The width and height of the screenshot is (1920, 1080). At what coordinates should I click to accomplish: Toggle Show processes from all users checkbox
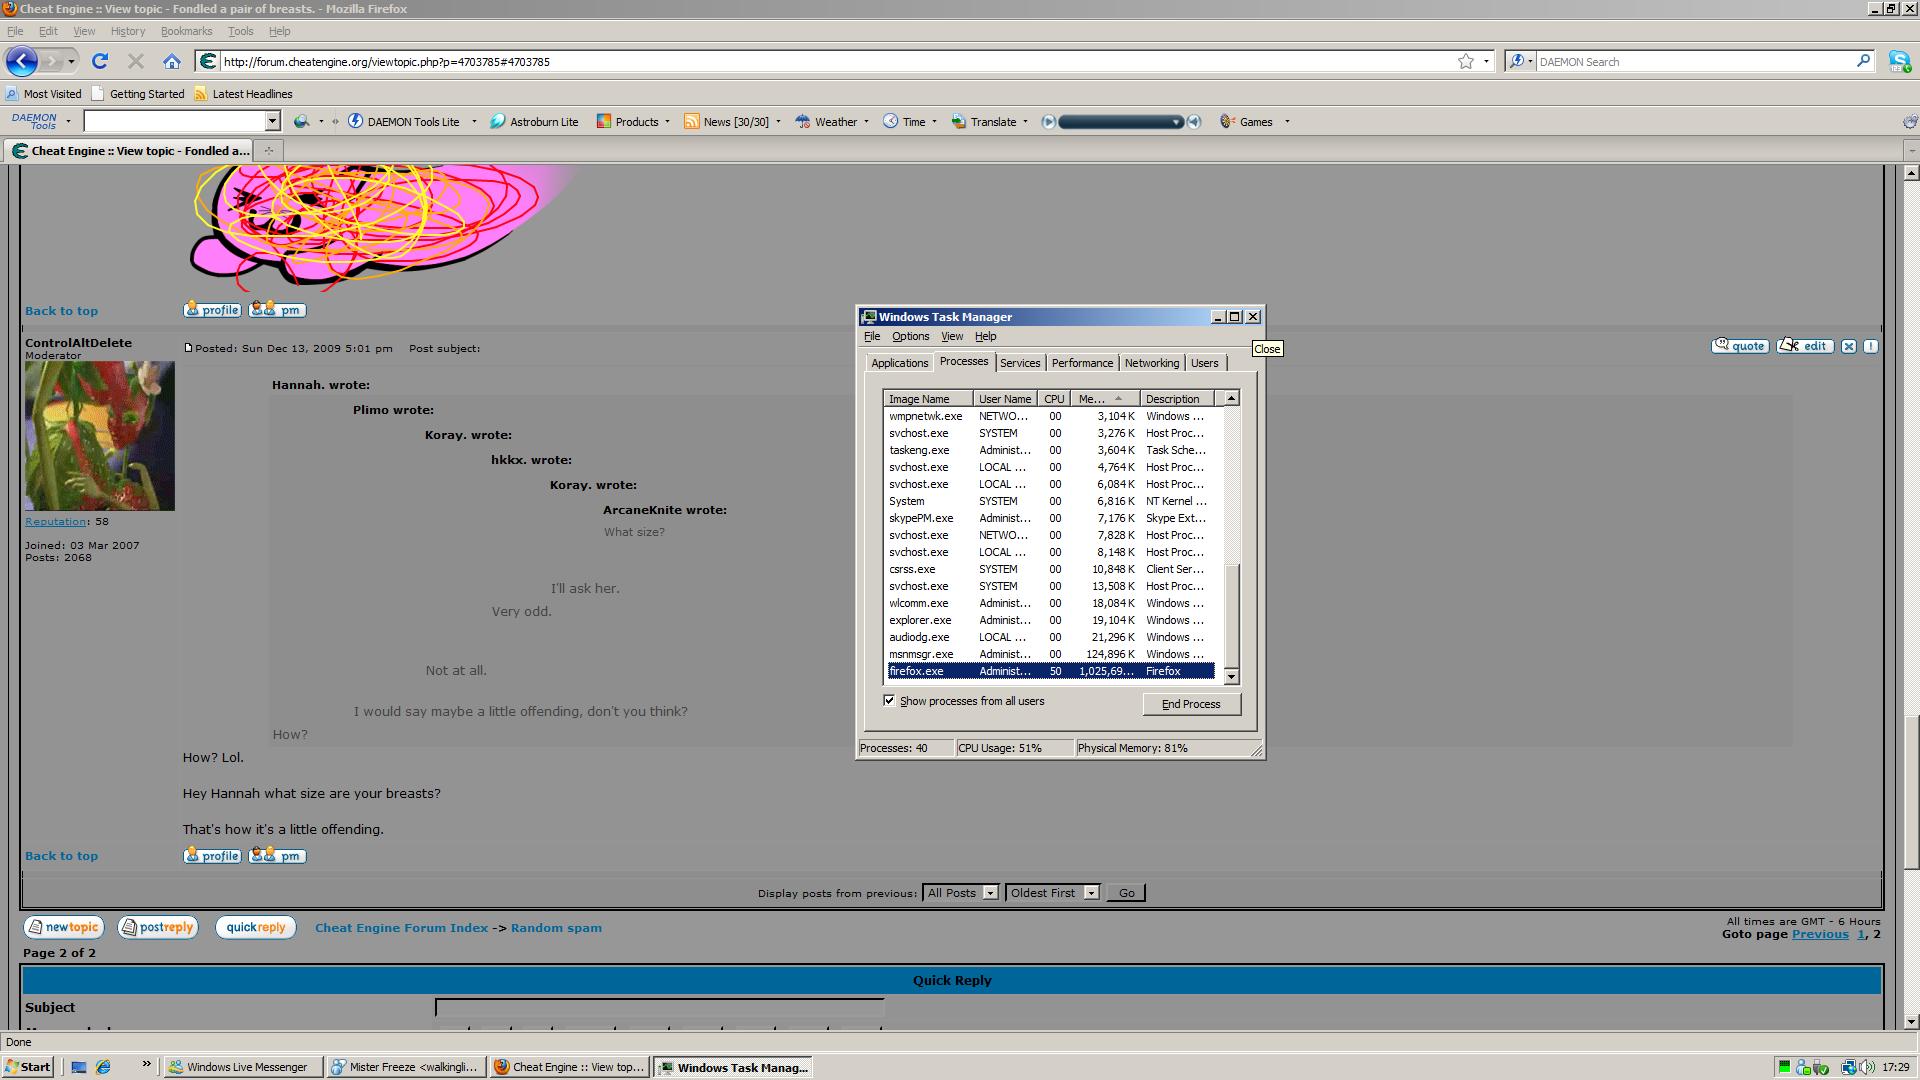[x=889, y=700]
